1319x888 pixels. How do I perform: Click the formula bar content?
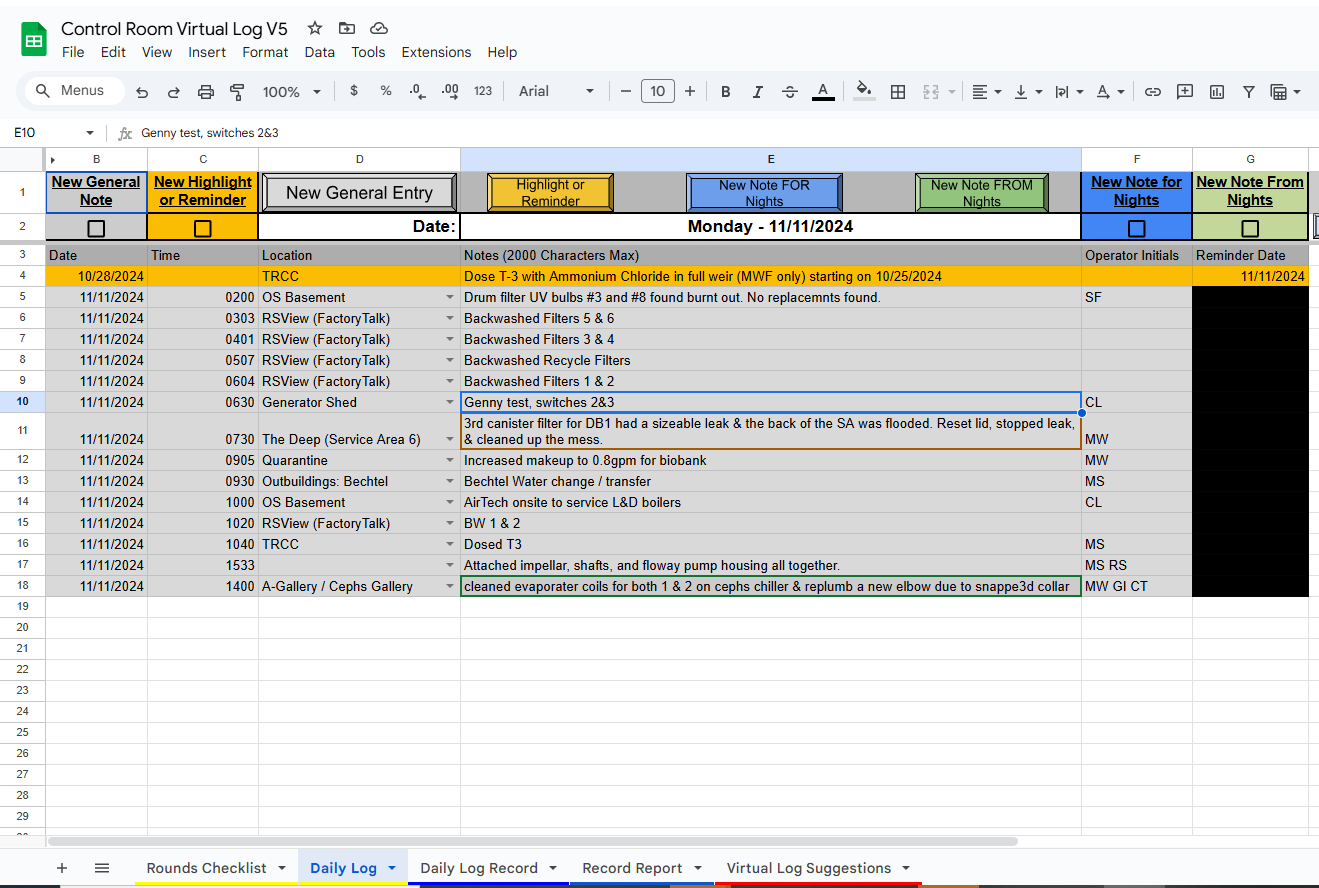click(210, 133)
